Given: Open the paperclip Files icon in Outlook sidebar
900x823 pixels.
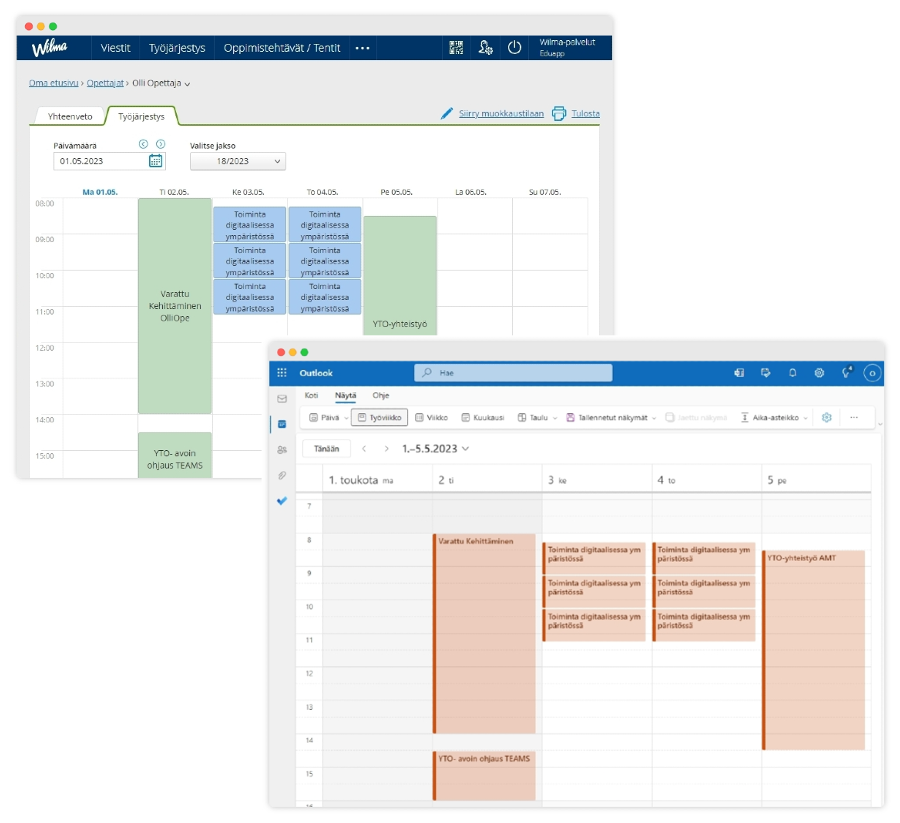Looking at the screenshot, I should [282, 475].
